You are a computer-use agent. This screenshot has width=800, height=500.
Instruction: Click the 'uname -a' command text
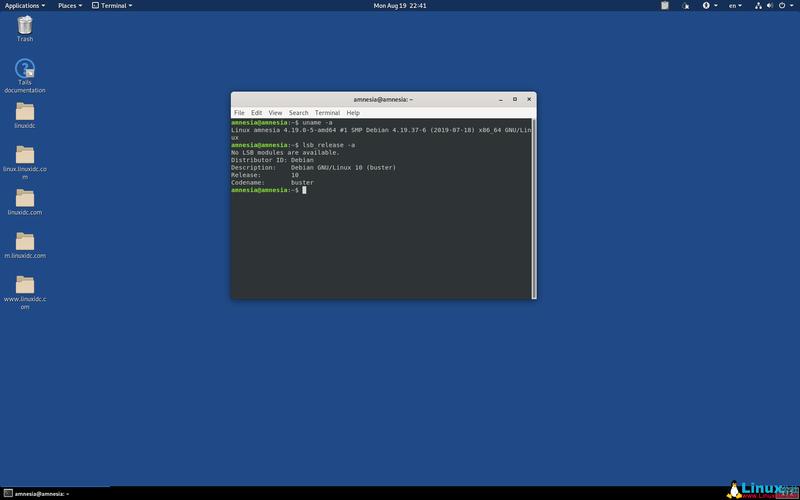tap(317, 122)
